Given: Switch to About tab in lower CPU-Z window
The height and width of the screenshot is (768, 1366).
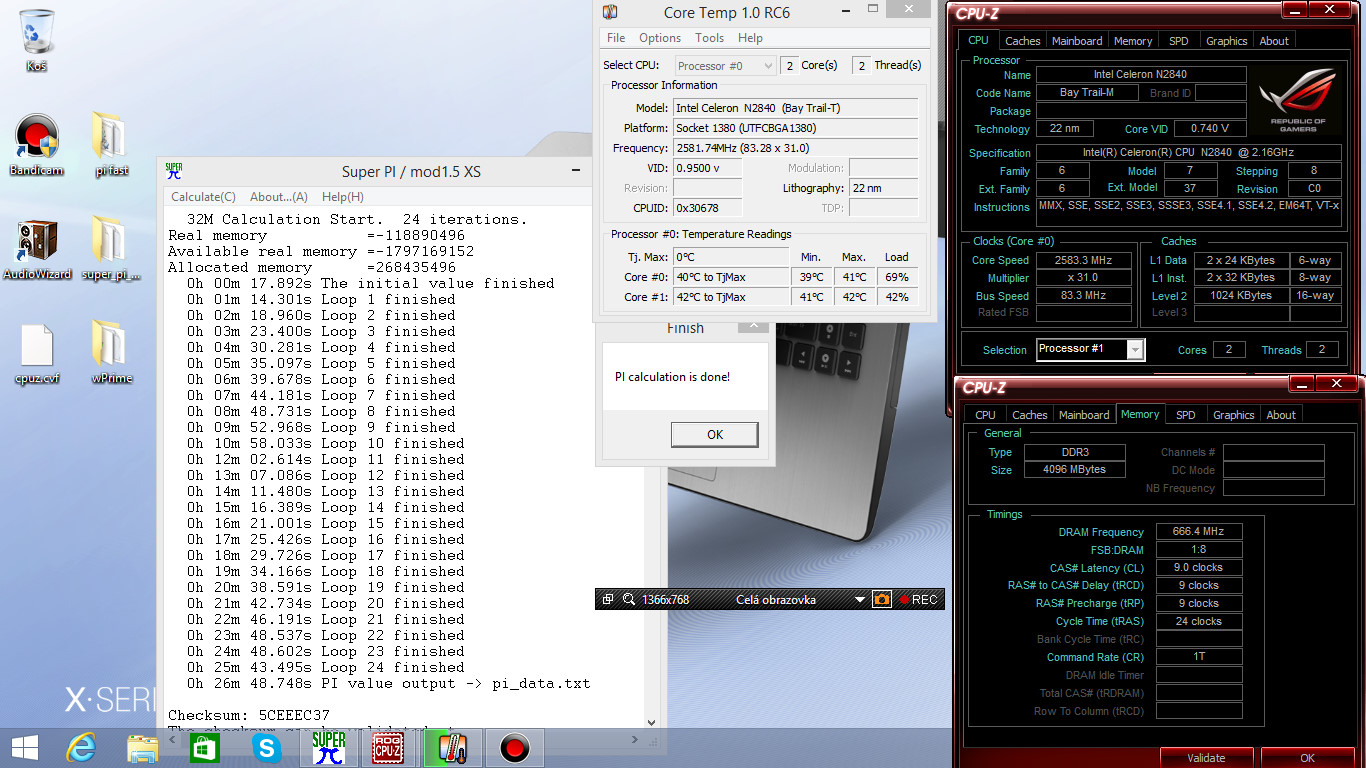Looking at the screenshot, I should click(1281, 415).
